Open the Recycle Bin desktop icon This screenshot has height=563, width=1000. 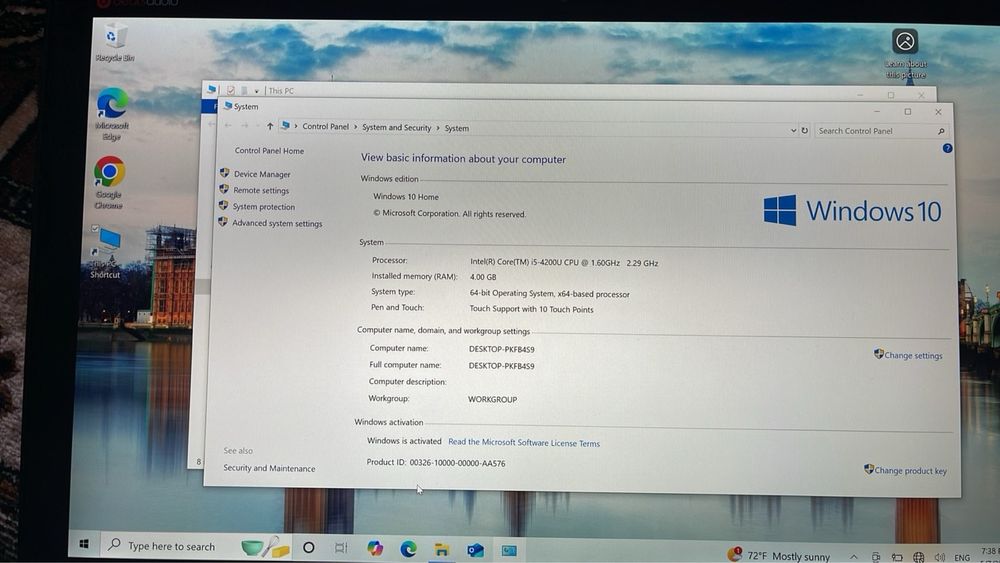click(x=114, y=42)
